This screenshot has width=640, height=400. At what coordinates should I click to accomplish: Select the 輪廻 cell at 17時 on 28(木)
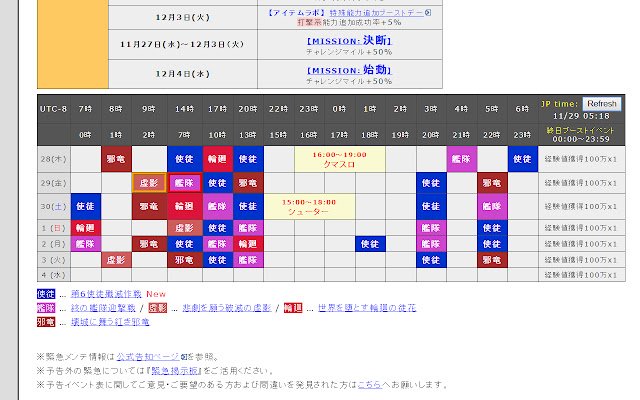pos(218,159)
